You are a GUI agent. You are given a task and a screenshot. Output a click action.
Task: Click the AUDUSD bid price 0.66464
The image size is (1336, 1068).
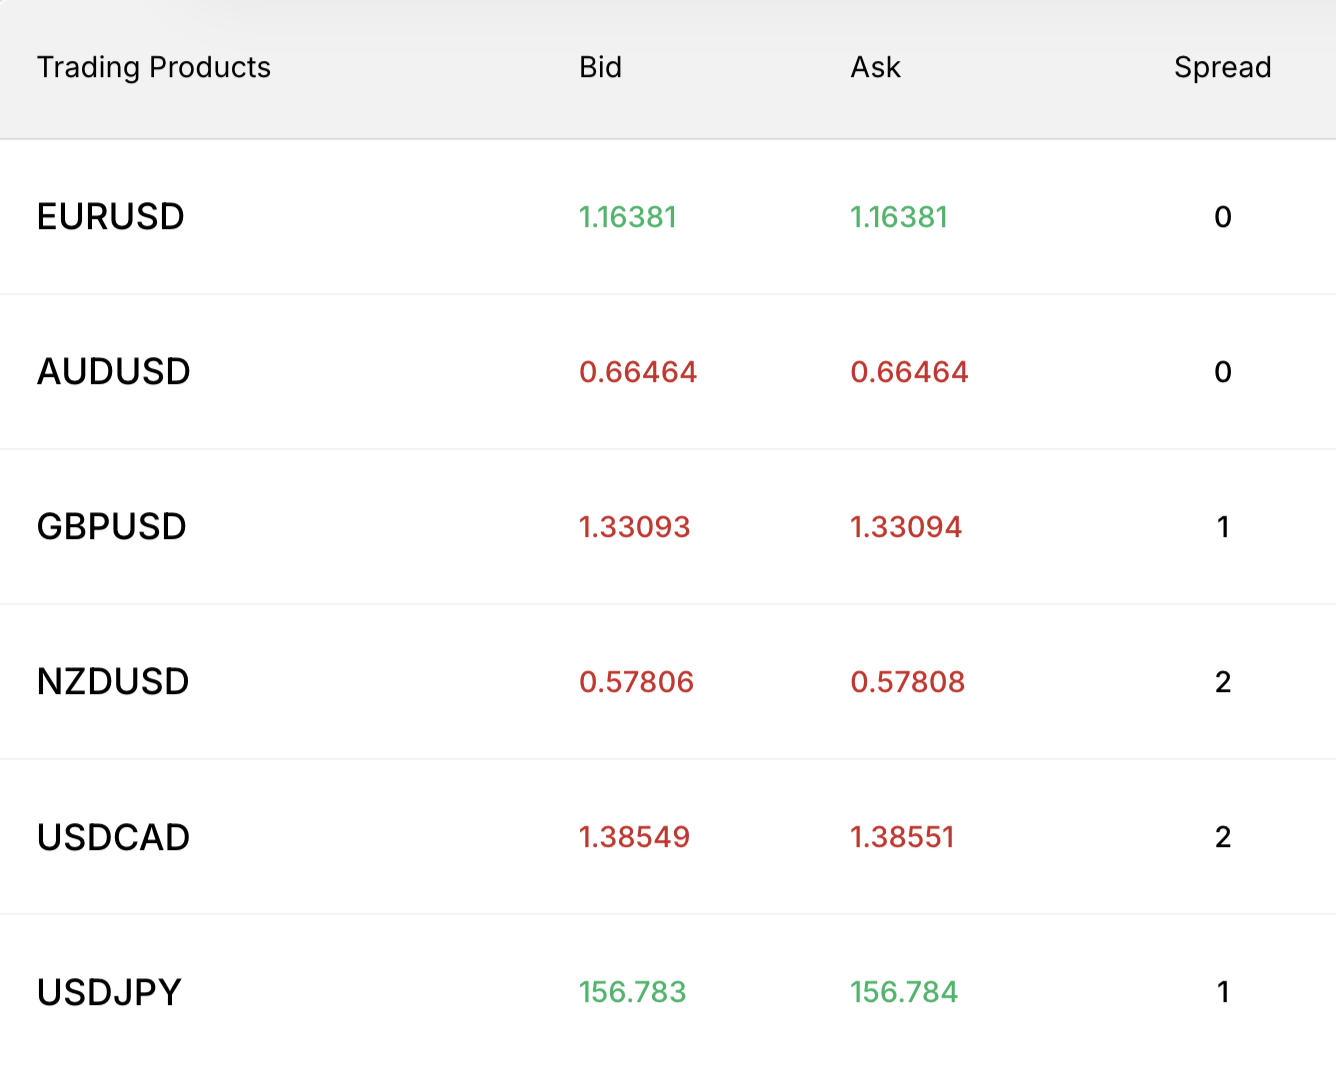[x=638, y=371]
